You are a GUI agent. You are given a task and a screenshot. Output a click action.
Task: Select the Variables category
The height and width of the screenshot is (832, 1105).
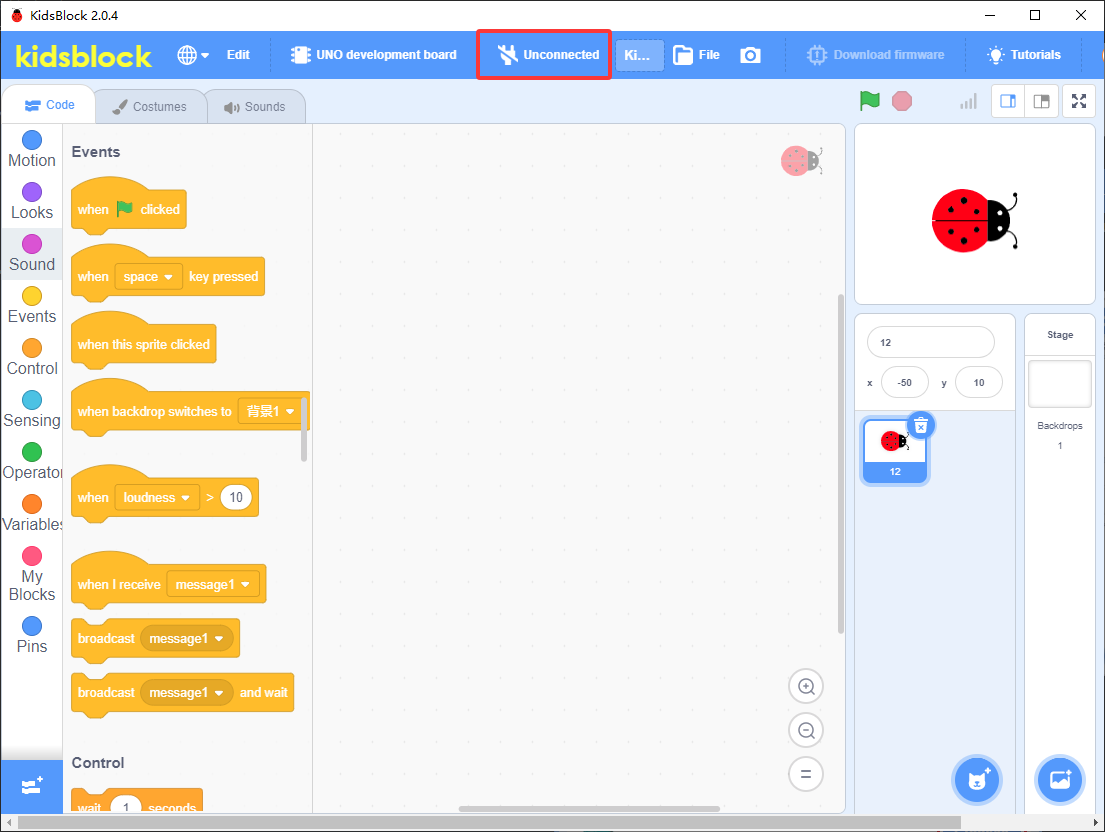pyautogui.click(x=32, y=514)
